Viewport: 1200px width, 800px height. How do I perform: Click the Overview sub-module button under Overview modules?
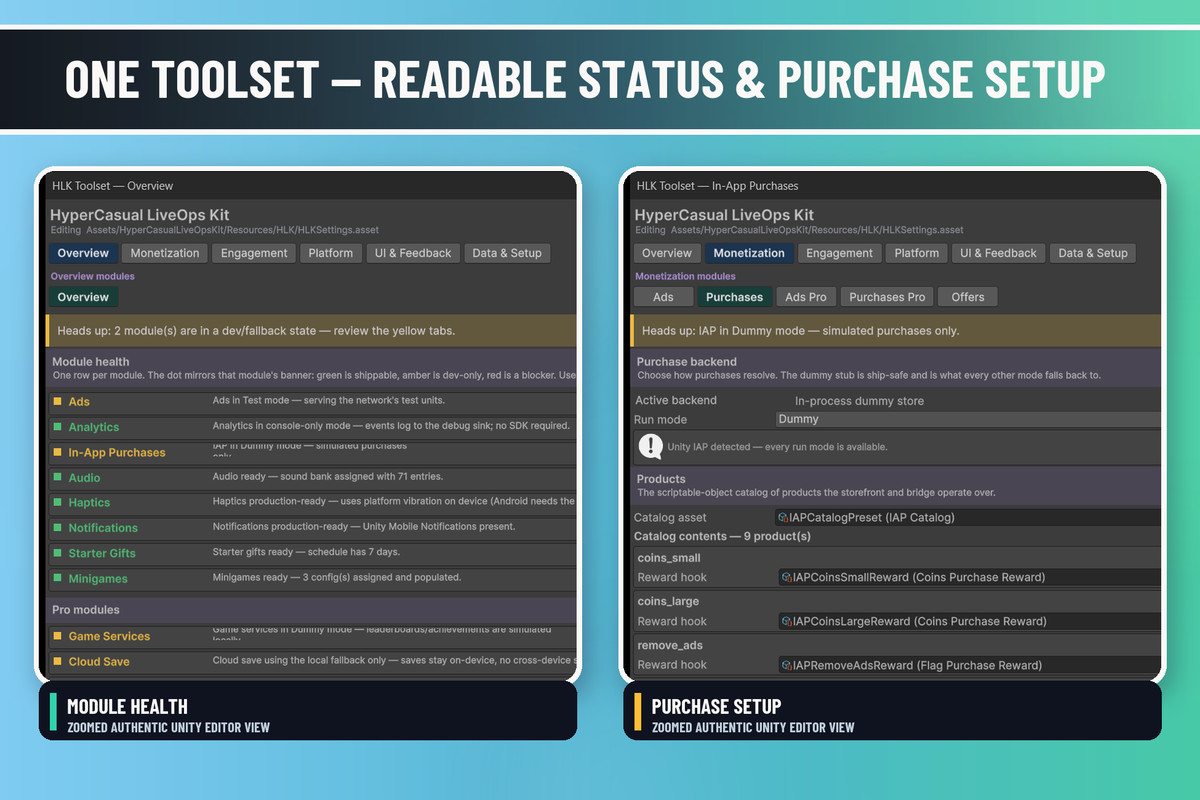point(83,297)
